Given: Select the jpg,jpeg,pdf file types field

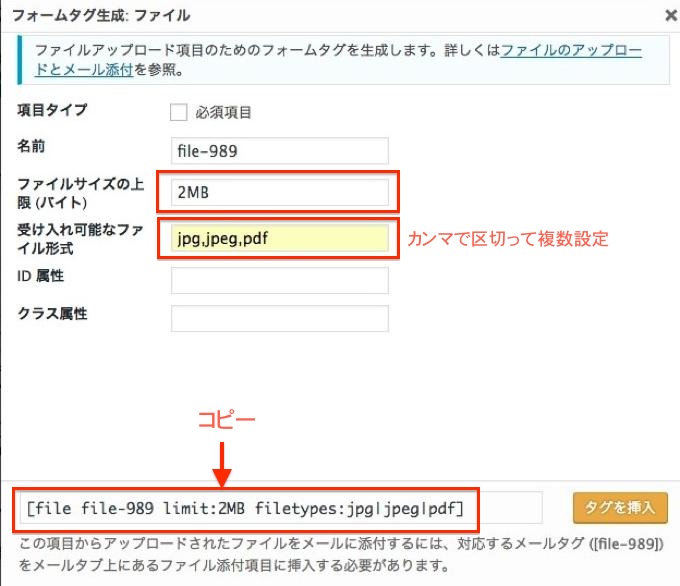Looking at the screenshot, I should tap(280, 239).
